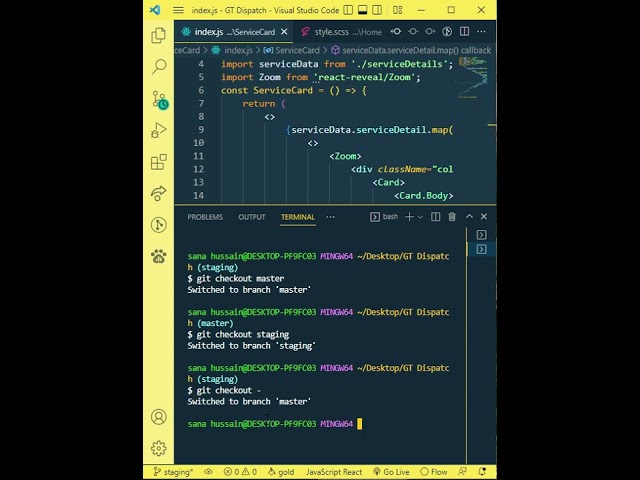640x480 pixels.
Task: Click the staging* branch in status bar
Action: click(173, 472)
